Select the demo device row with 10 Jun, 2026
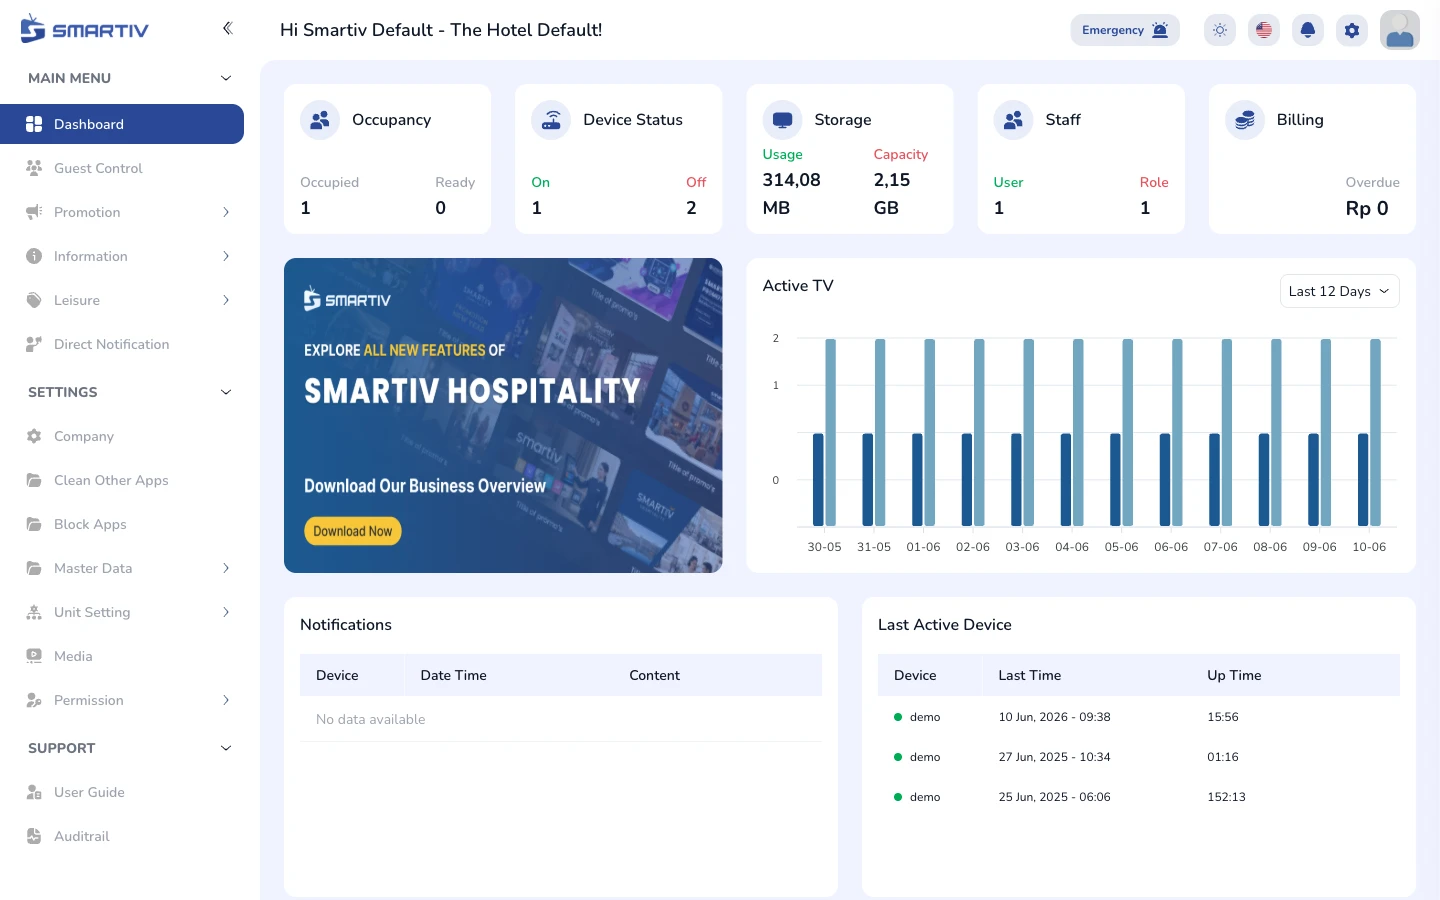1440x900 pixels. click(x=1139, y=717)
